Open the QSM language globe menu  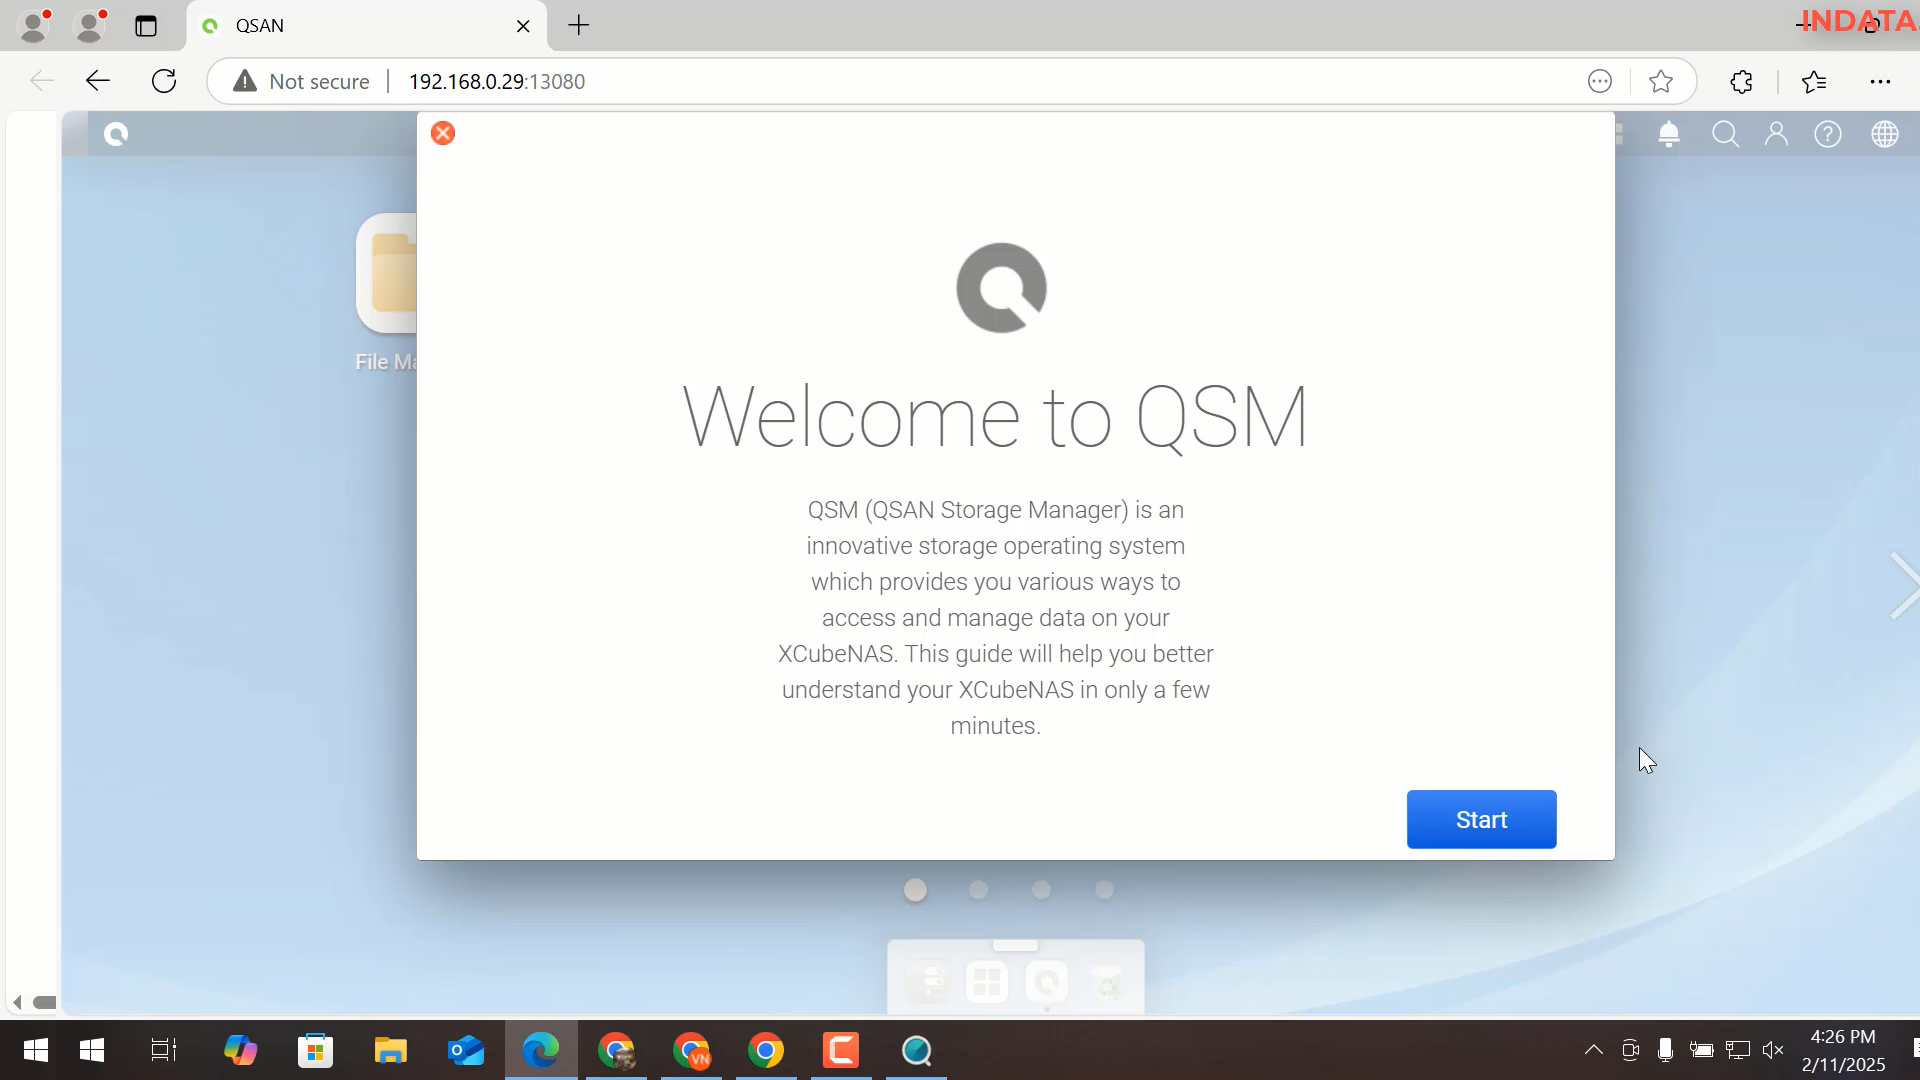1885,134
